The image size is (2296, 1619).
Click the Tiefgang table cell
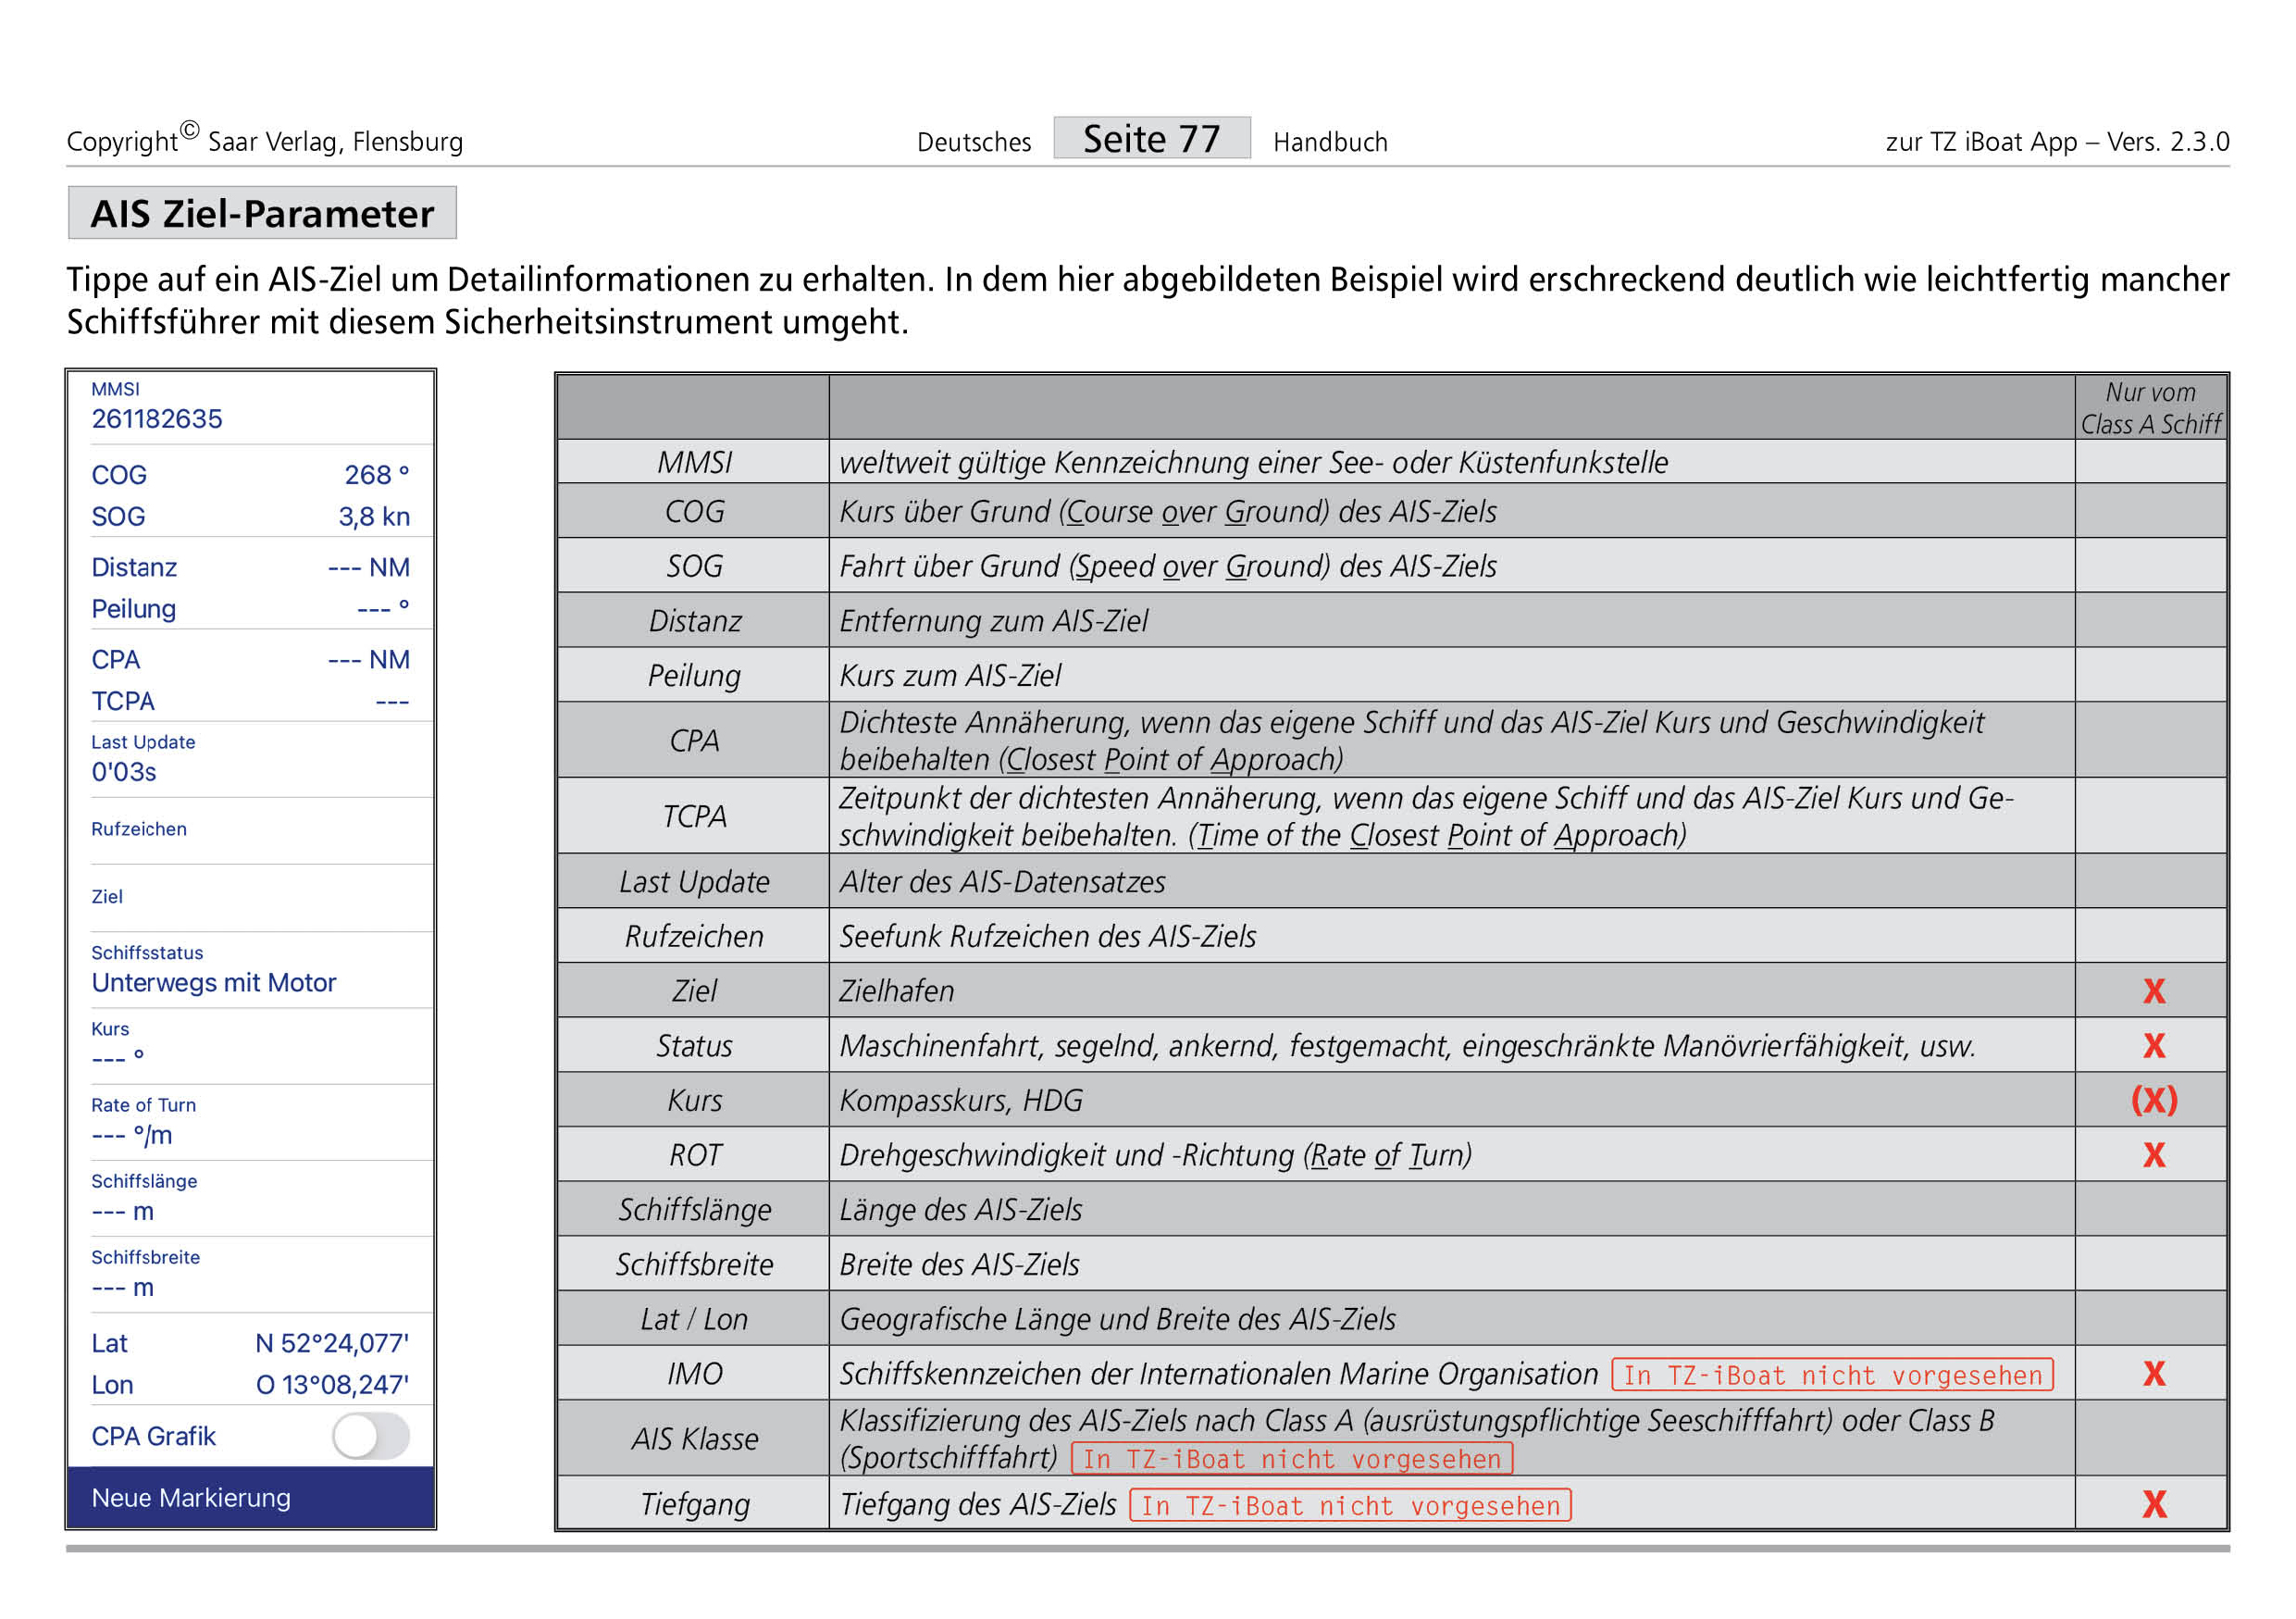[x=694, y=1504]
